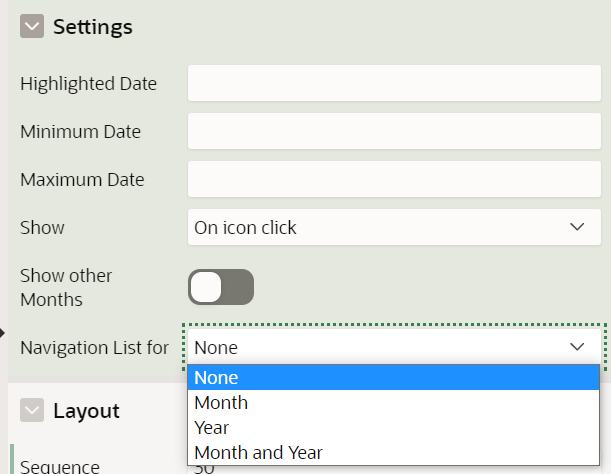Click the Navigation List for label
Viewport: 611px width, 474px height.
pyautogui.click(x=94, y=348)
